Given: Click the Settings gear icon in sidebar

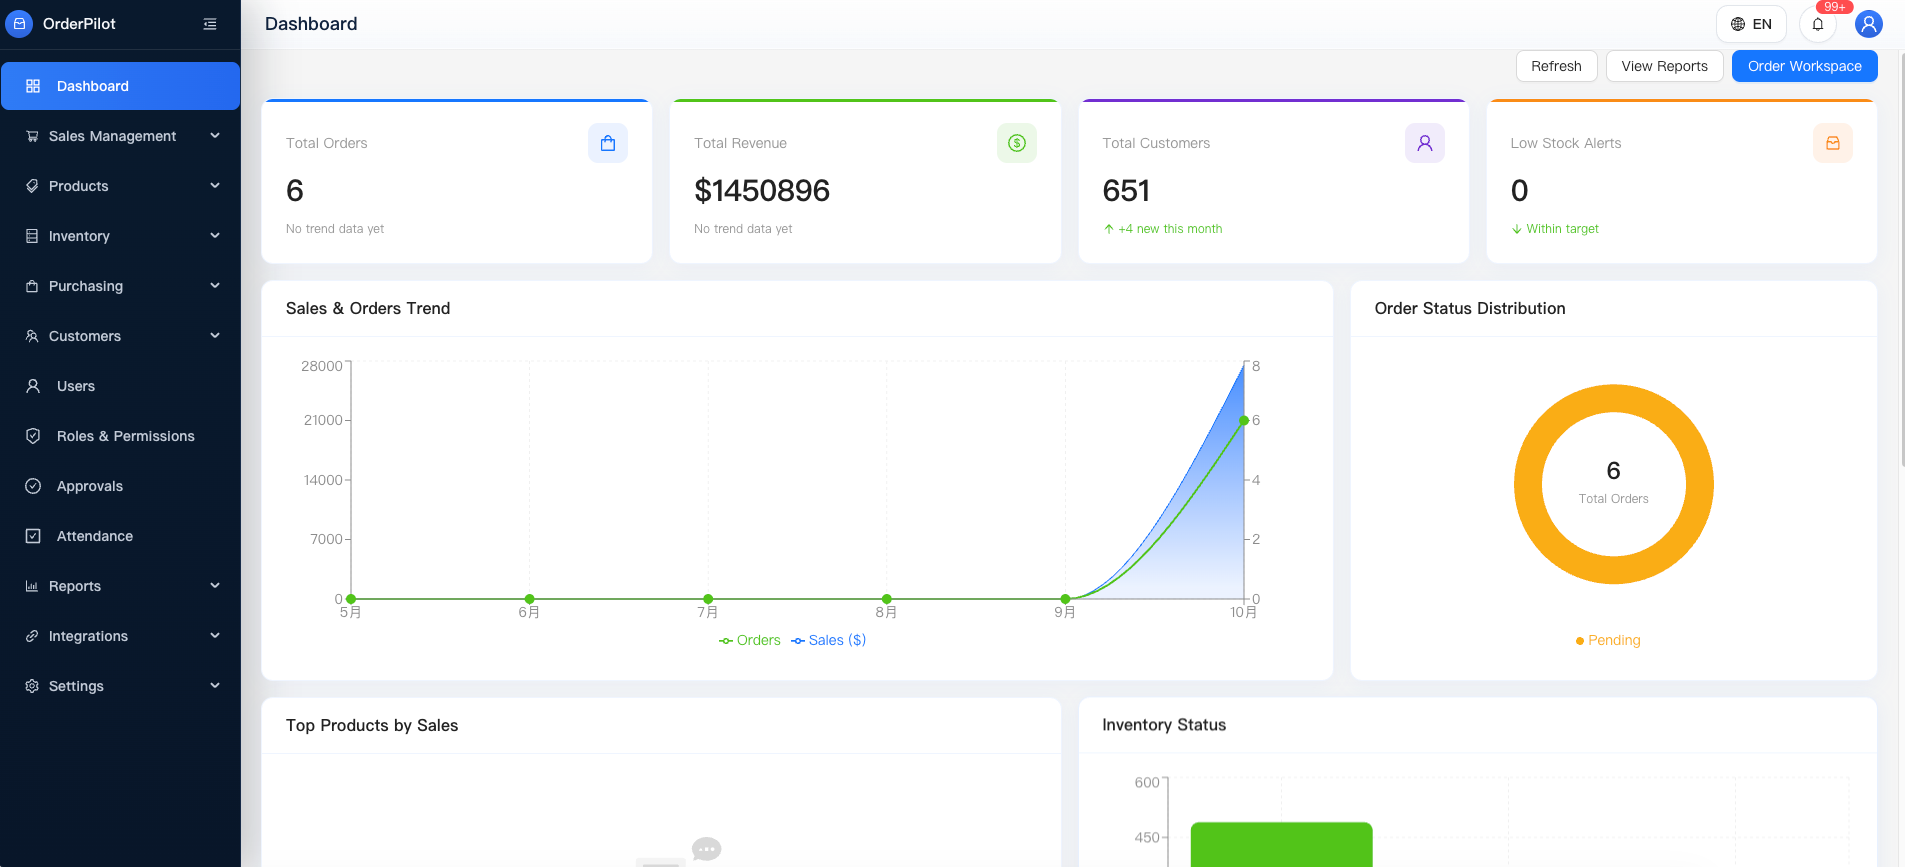Looking at the screenshot, I should click(x=32, y=686).
